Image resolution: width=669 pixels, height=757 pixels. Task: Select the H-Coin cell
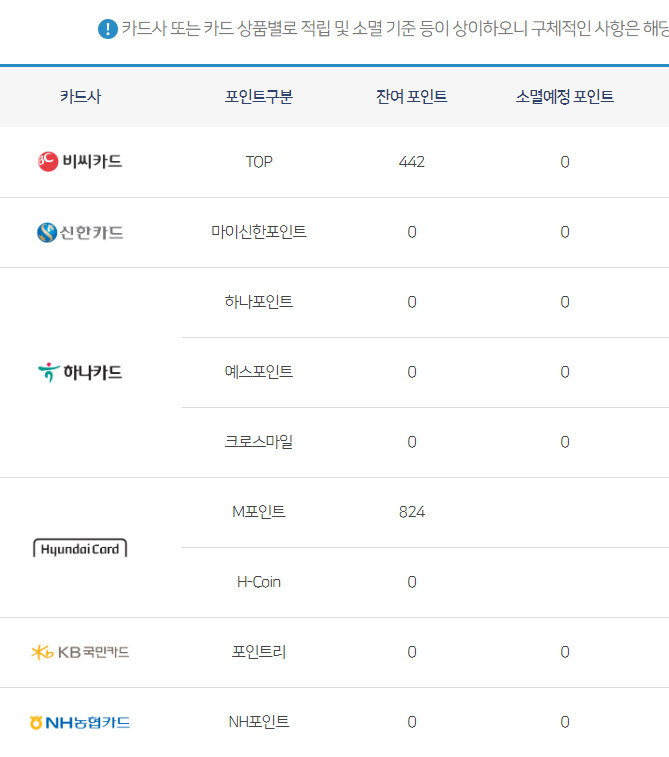[259, 582]
